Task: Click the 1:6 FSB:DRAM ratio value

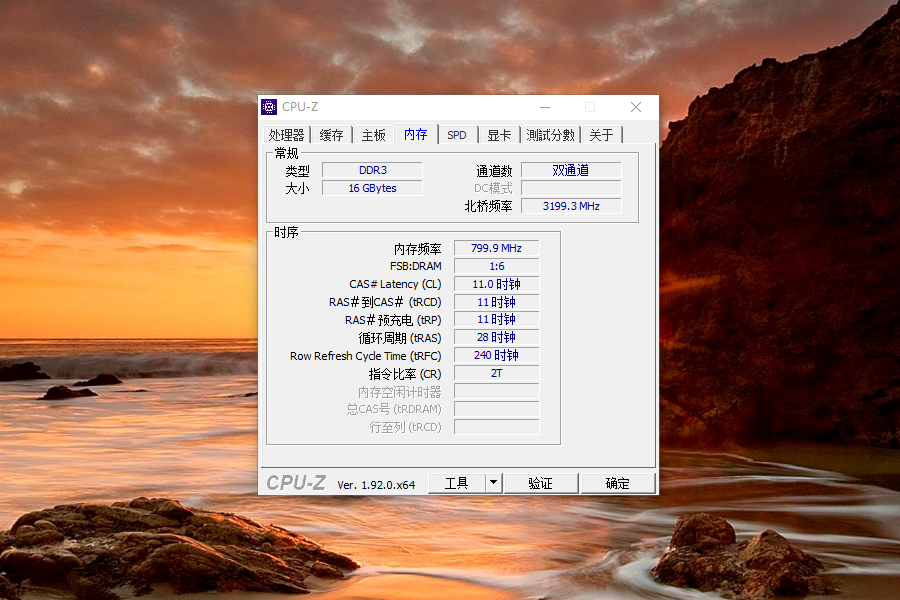Action: [496, 266]
